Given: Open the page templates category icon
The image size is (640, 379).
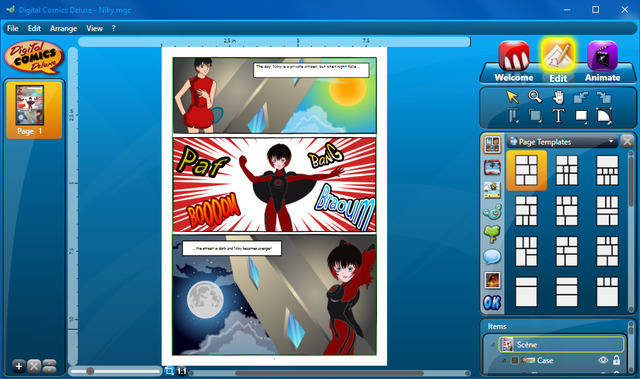Looking at the screenshot, I should tap(492, 145).
